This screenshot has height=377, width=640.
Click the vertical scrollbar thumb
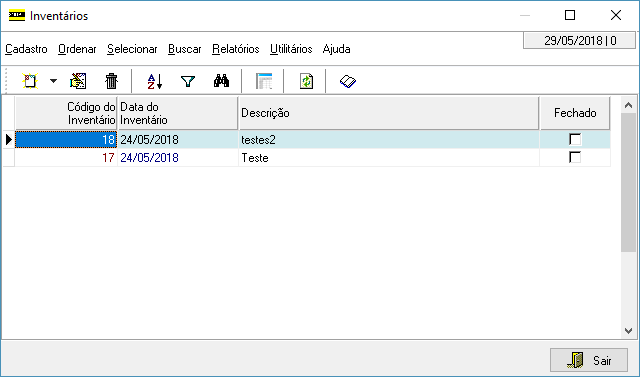[x=628, y=183]
